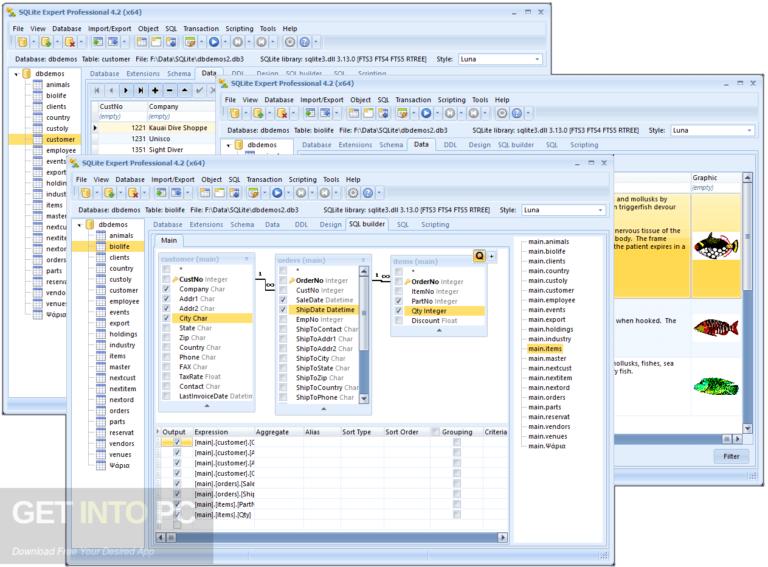Click red fish thumbnail in middle window
Screen dimensions: 768x567
(716, 327)
